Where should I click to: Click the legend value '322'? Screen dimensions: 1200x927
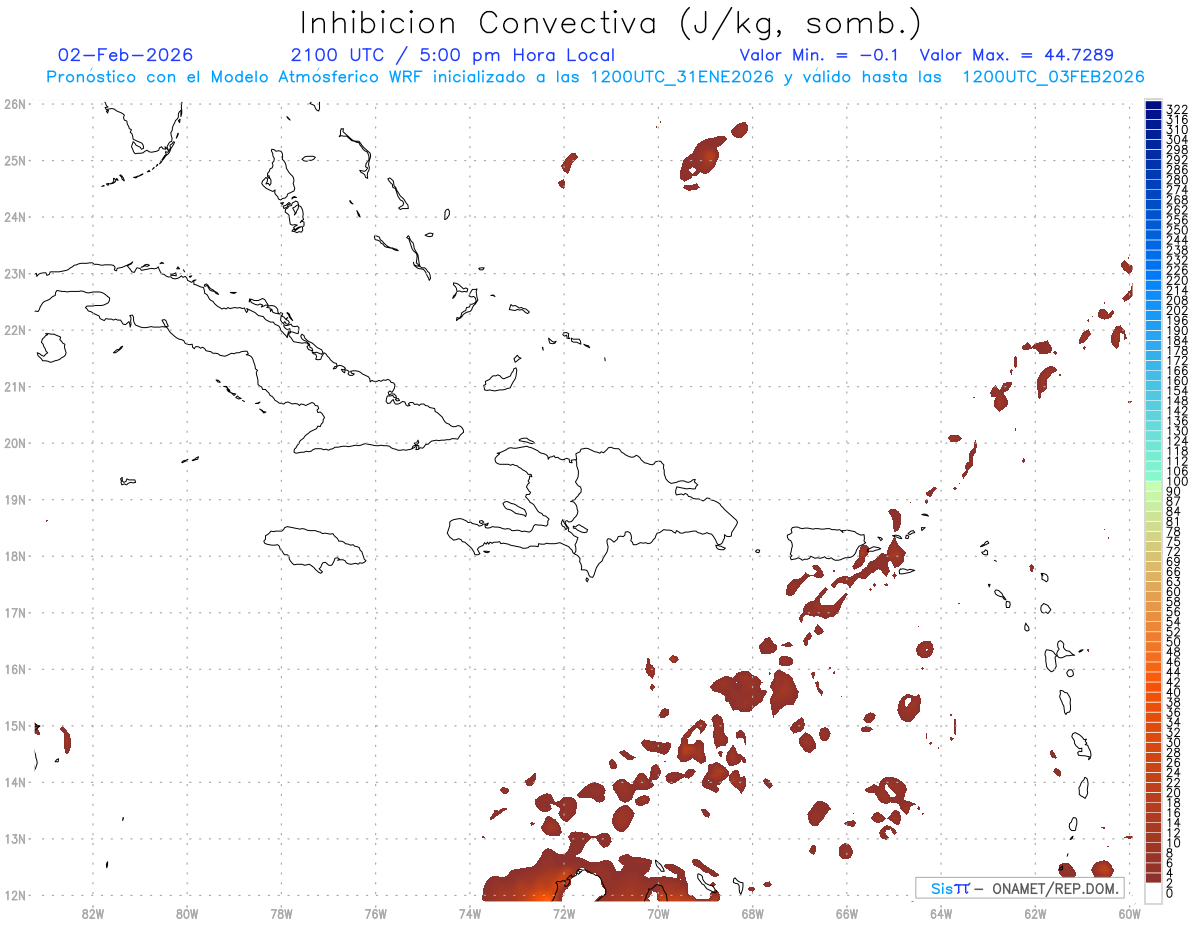coord(1176,109)
